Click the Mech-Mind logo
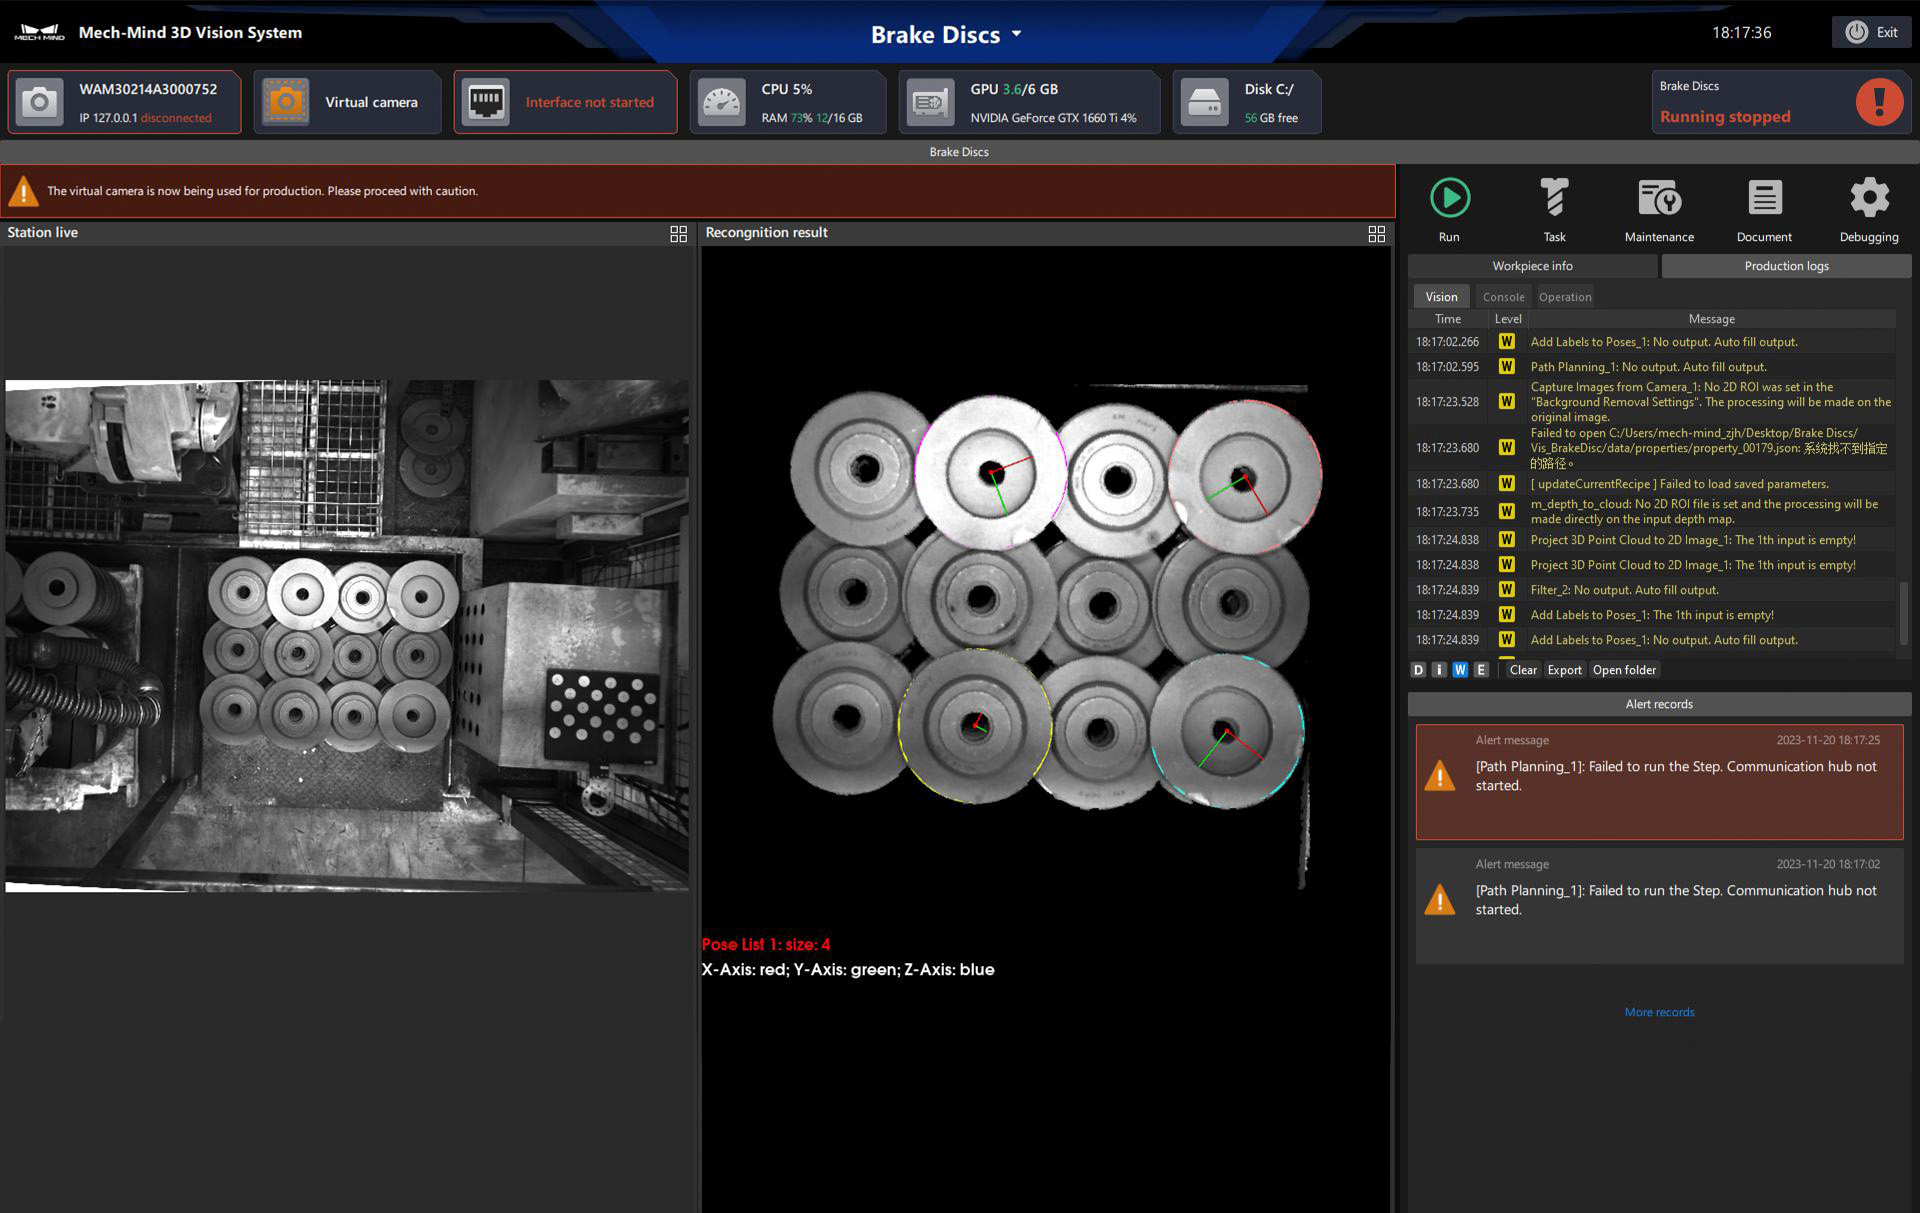 point(40,33)
